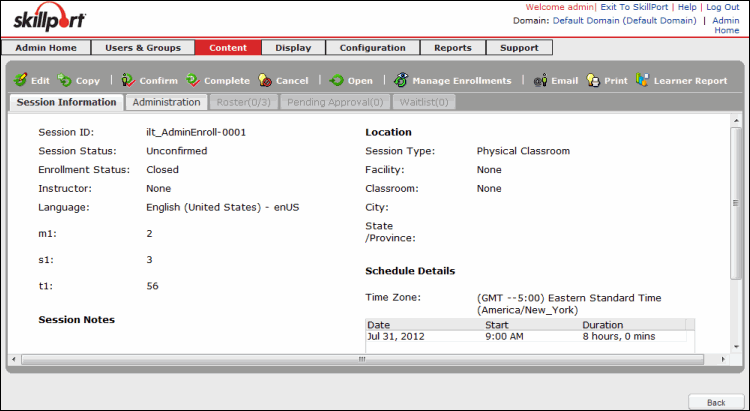Click the horizontal scrollbar right arrow

pos(723,359)
